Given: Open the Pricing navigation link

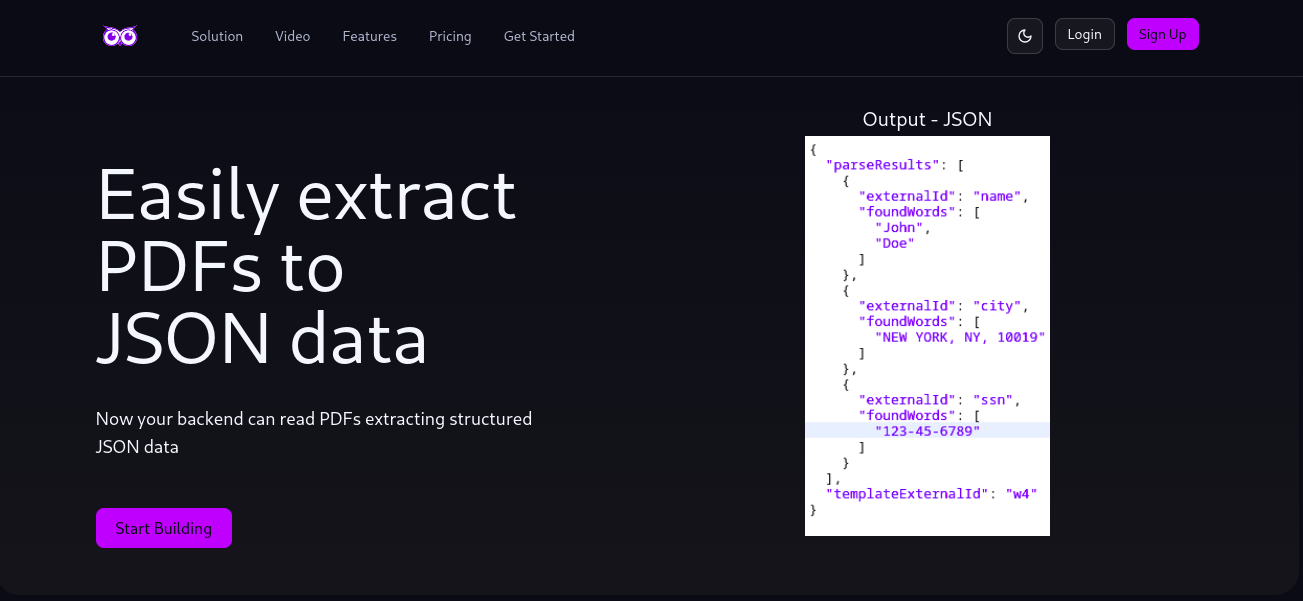Looking at the screenshot, I should [x=450, y=36].
